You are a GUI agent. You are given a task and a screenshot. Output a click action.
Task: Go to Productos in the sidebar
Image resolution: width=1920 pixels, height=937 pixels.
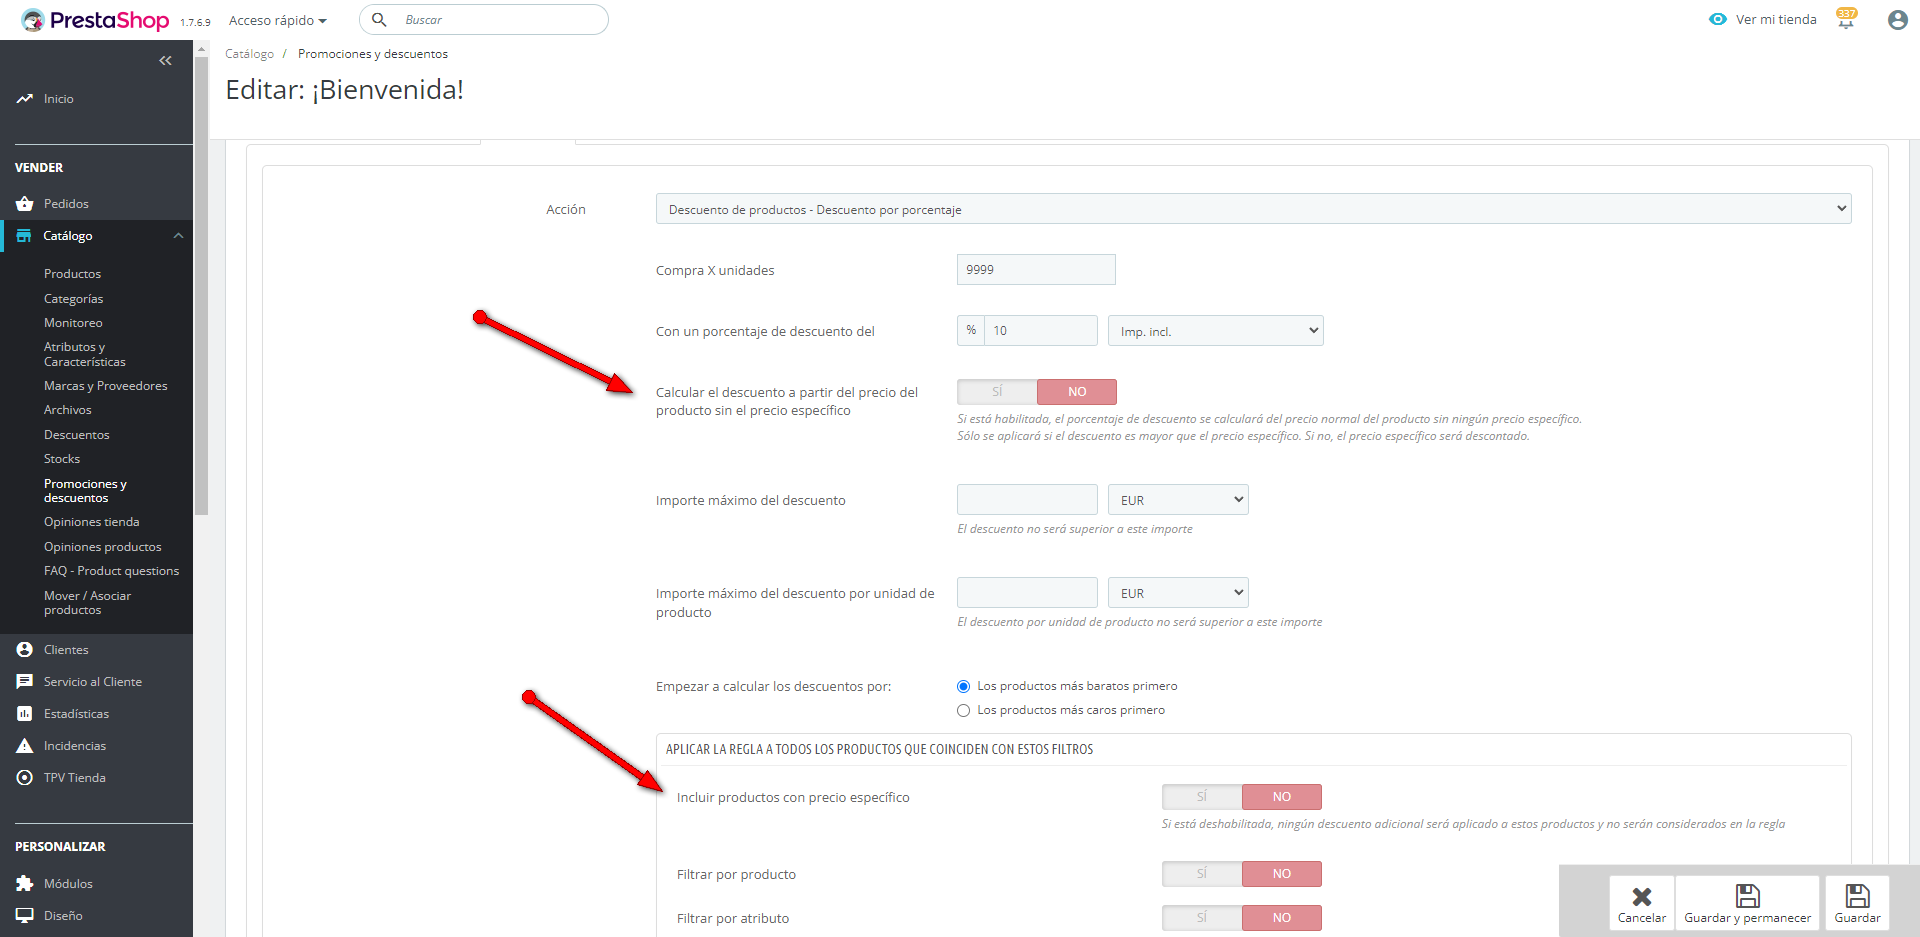coord(72,274)
